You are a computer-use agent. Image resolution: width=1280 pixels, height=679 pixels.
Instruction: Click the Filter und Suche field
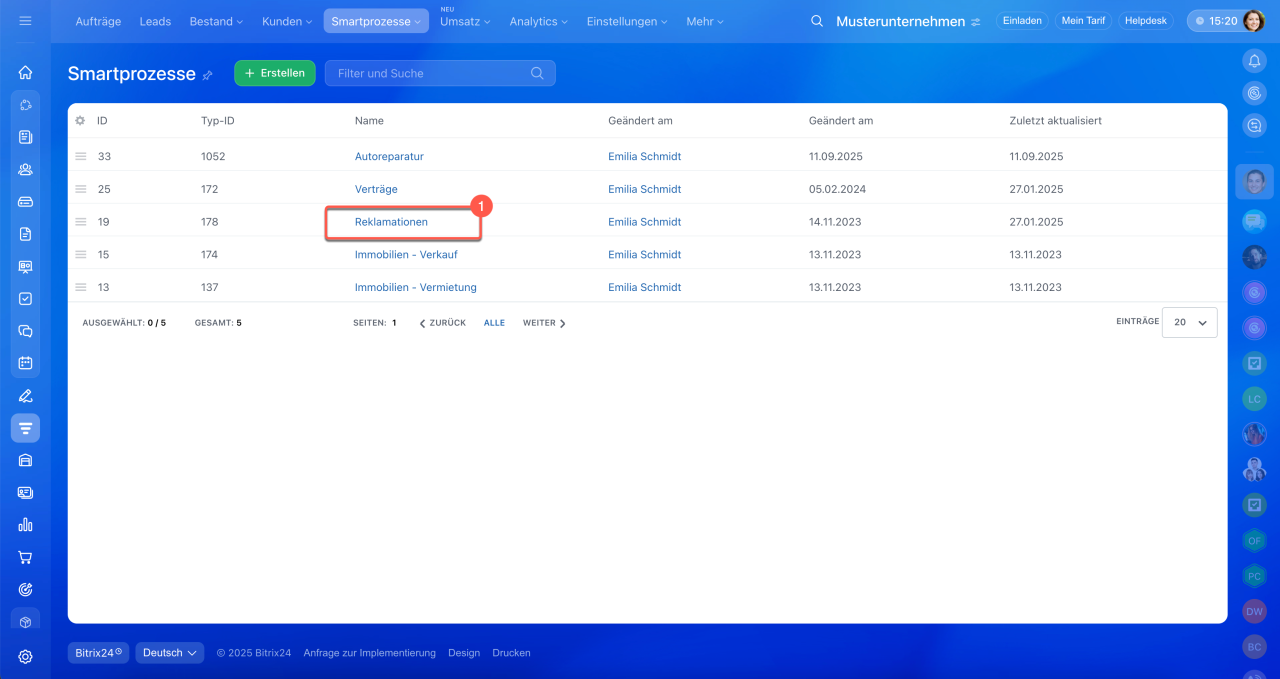(430, 73)
